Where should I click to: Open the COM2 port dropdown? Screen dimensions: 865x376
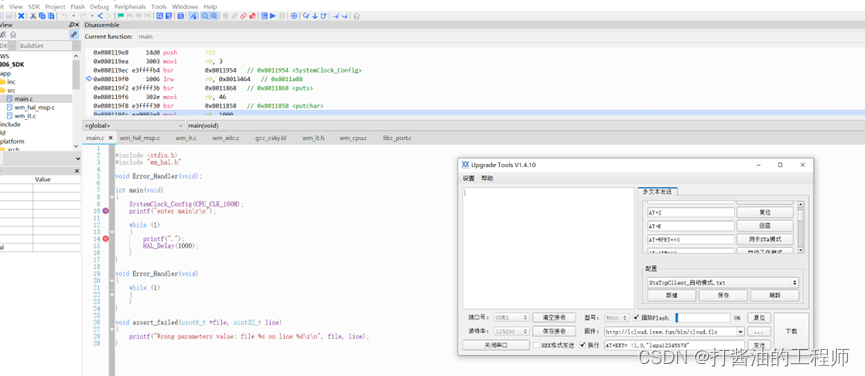point(511,318)
